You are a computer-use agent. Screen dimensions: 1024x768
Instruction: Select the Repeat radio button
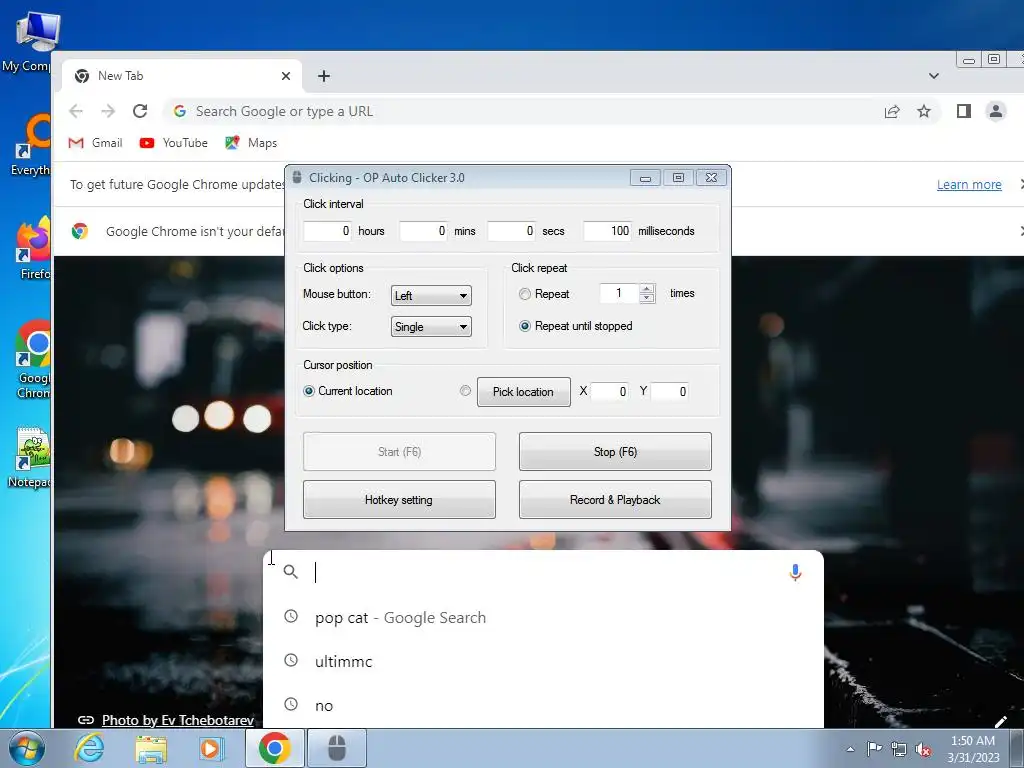tap(524, 295)
